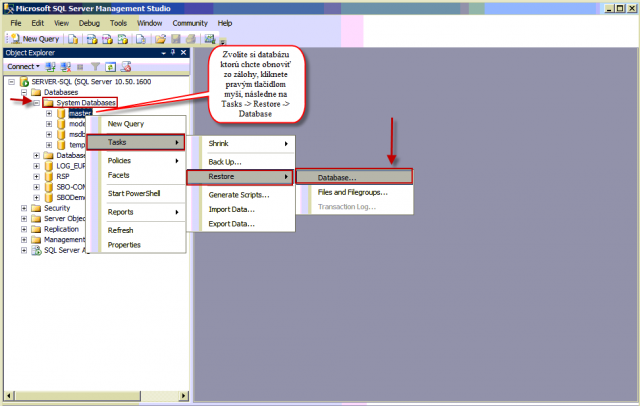640x406 pixels.
Task: Click the Activity Monitor toolbar icon
Action: click(x=210, y=39)
